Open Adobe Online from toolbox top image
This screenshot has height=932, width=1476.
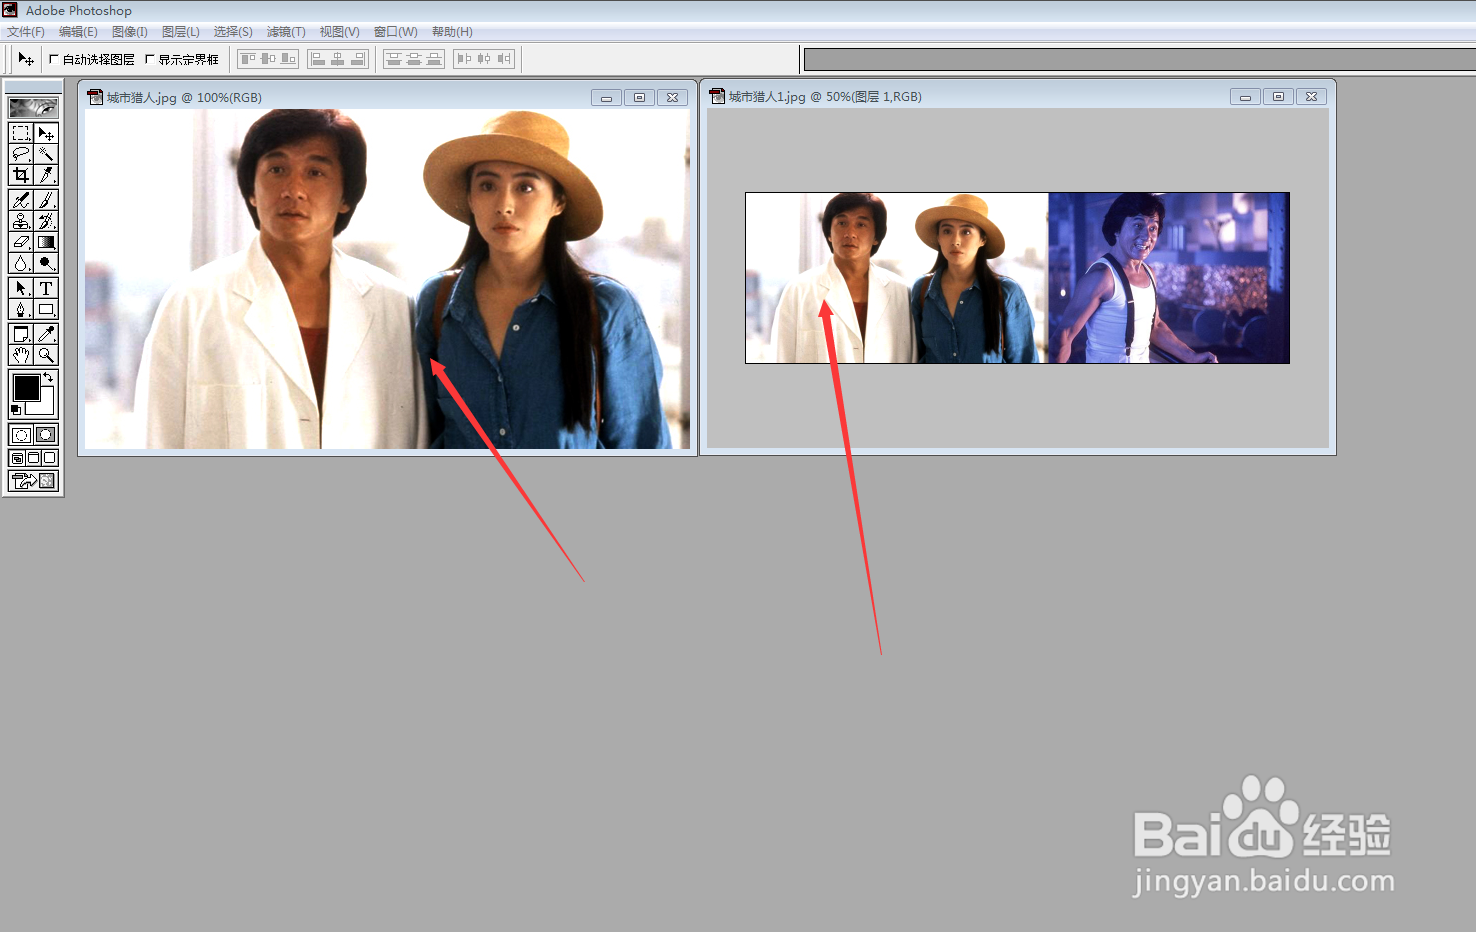tap(33, 107)
